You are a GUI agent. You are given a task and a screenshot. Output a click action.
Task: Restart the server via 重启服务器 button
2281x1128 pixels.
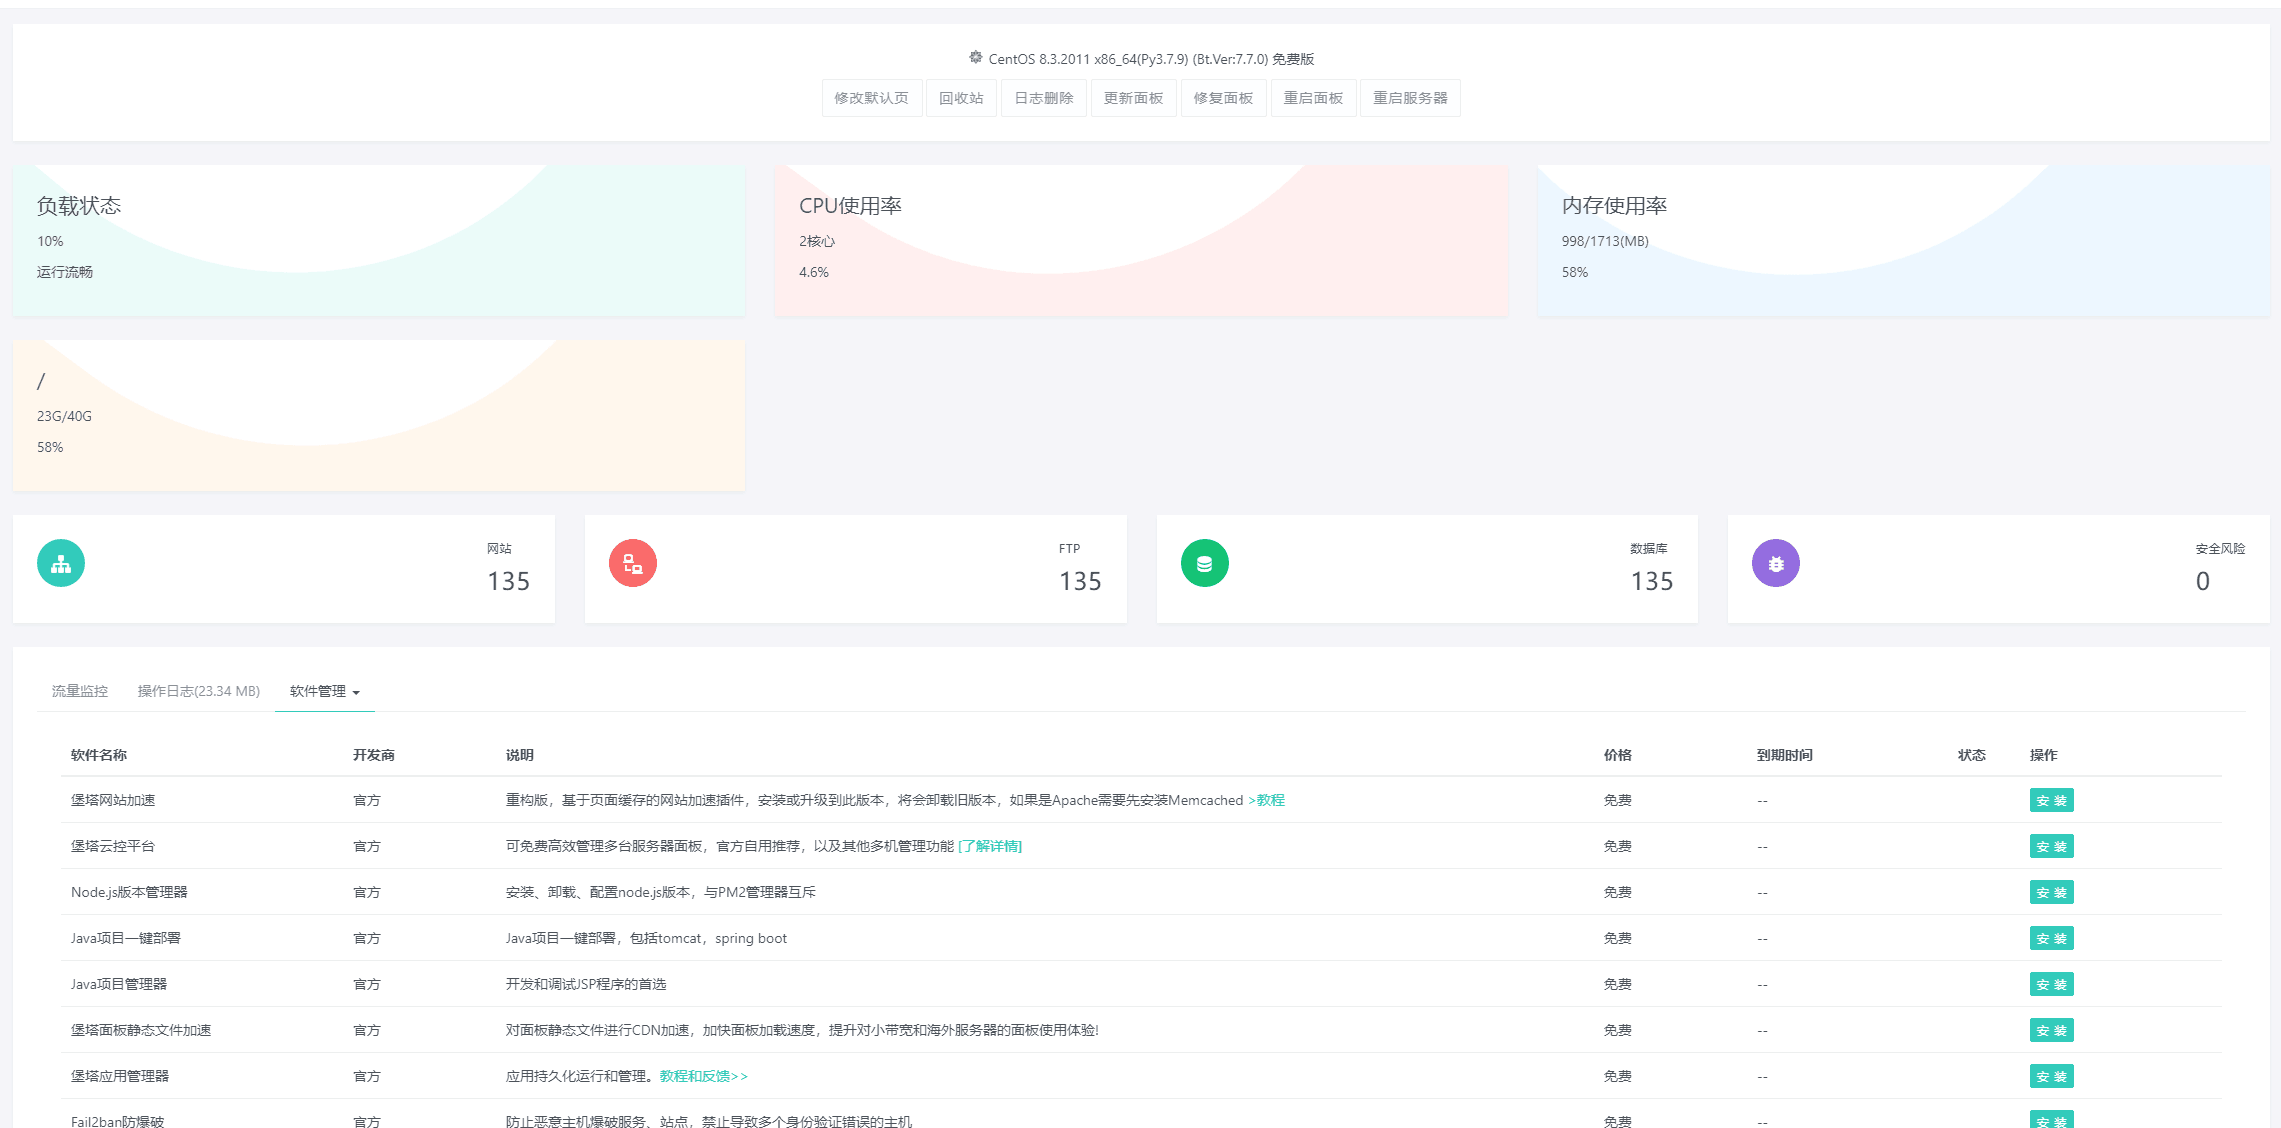(x=1410, y=97)
